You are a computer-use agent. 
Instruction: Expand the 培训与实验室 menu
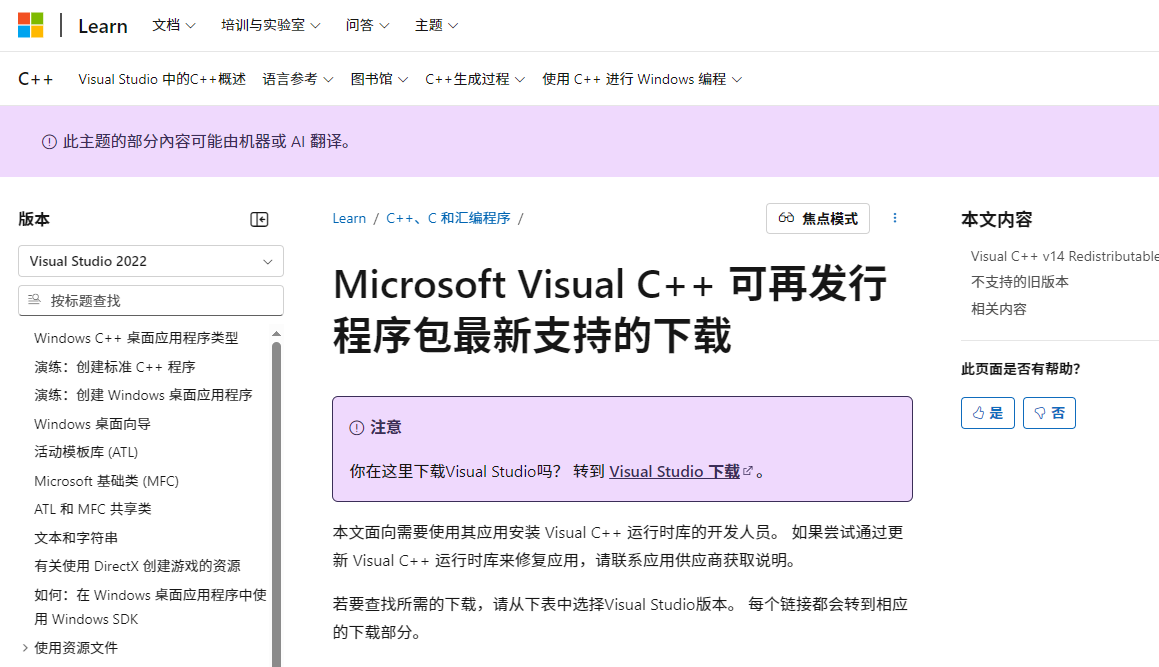click(270, 25)
